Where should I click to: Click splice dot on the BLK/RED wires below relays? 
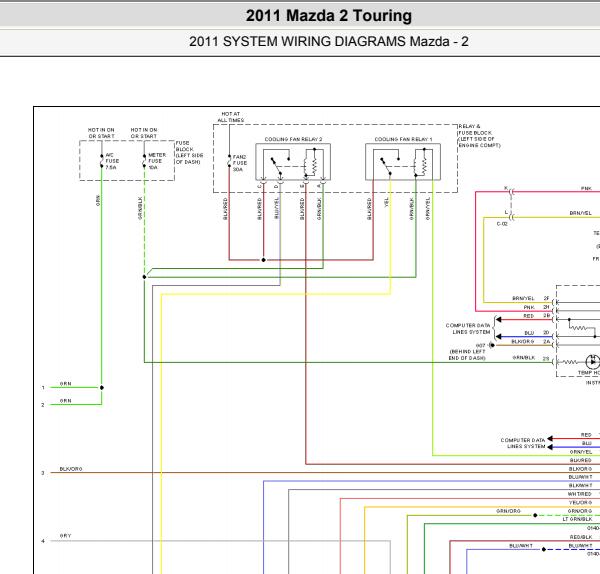[x=263, y=260]
